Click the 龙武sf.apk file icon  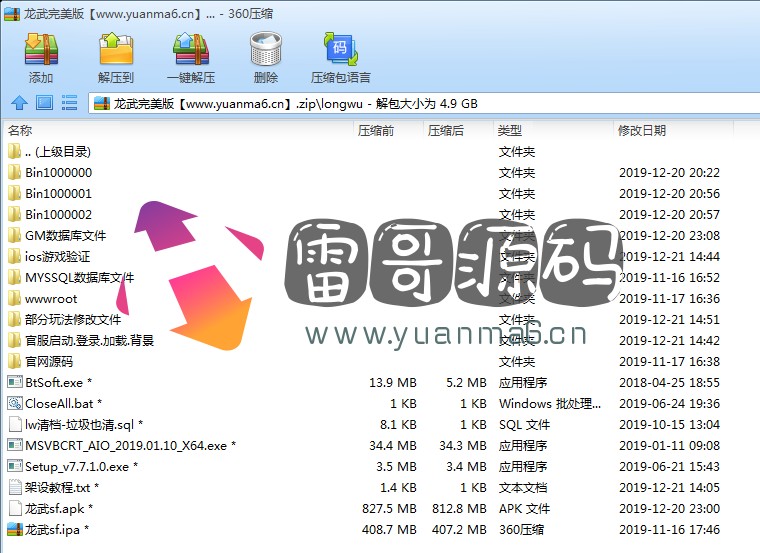[x=15, y=508]
